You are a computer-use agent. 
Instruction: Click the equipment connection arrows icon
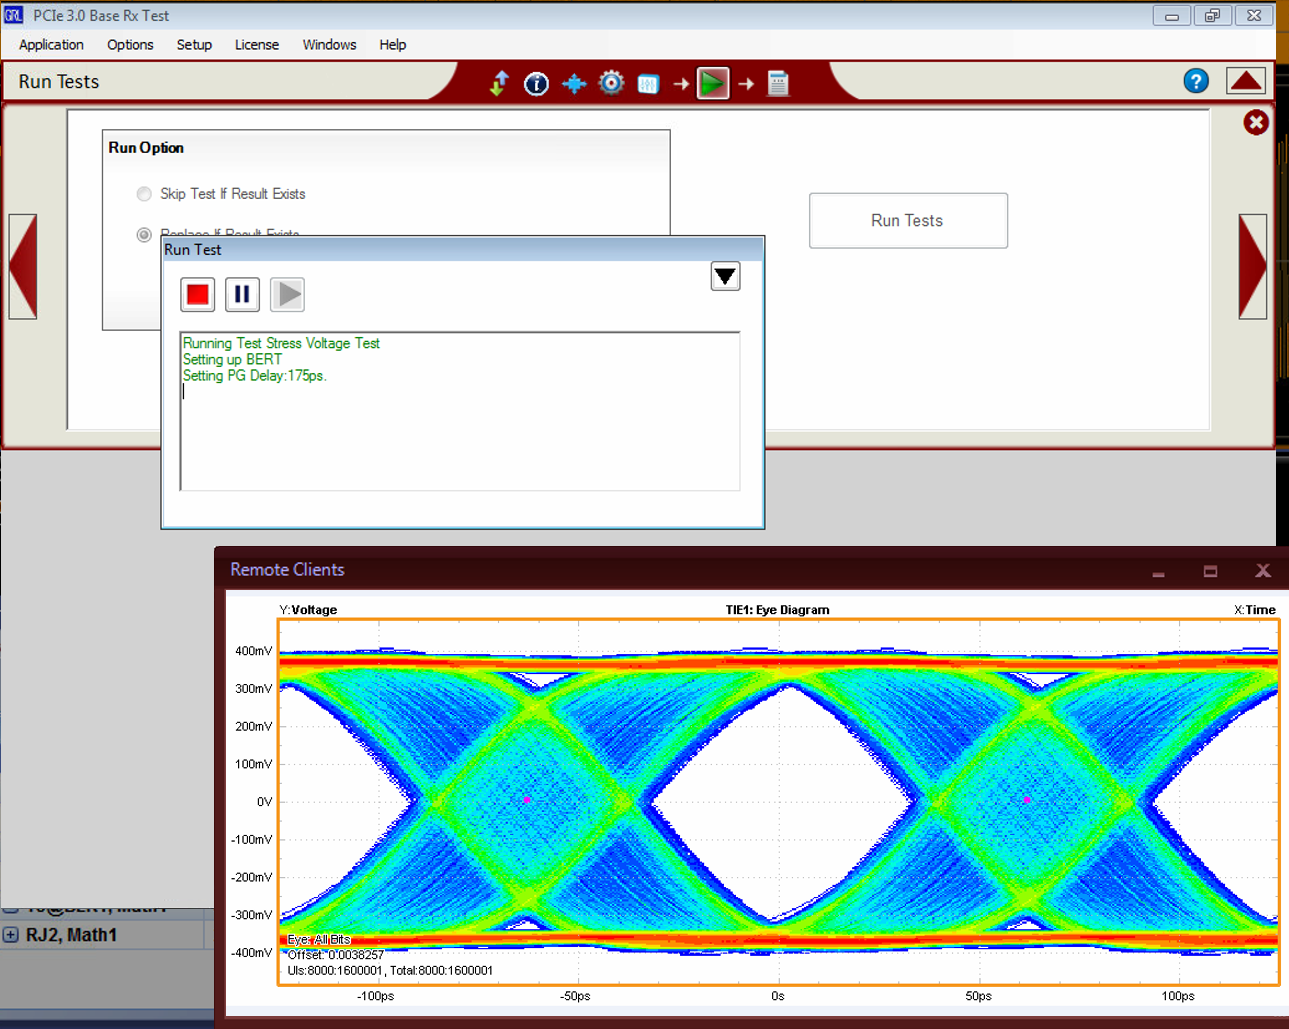(x=499, y=83)
